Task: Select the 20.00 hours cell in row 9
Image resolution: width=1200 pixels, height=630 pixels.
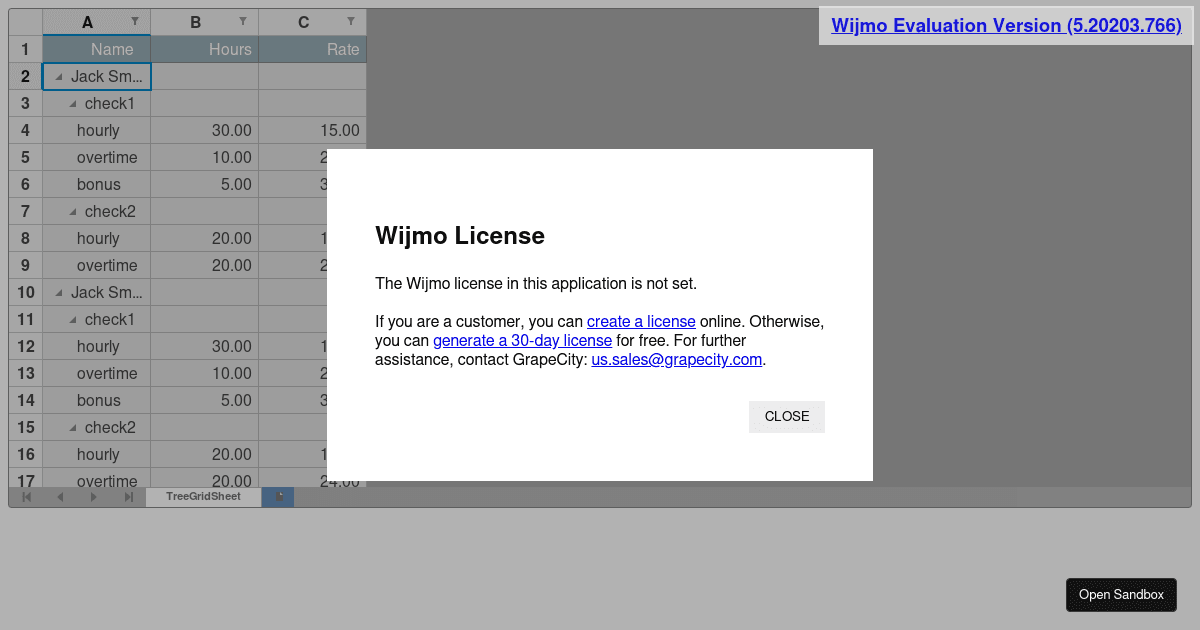Action: 205,265
